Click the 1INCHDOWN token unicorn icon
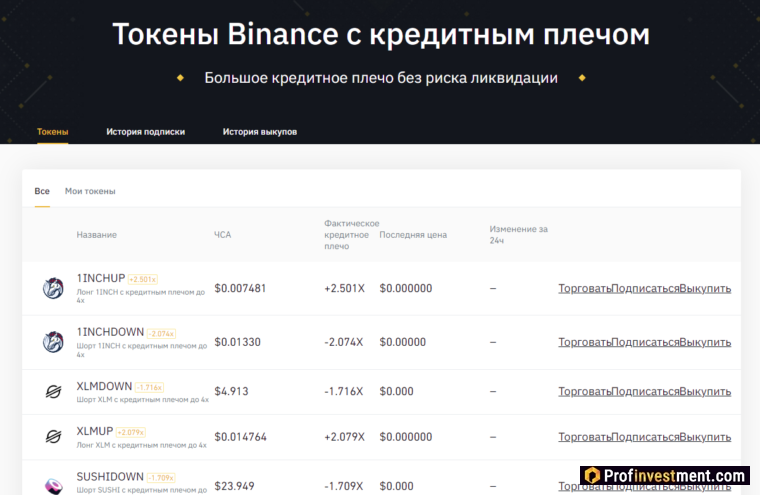The height and width of the screenshot is (495, 760). coord(53,342)
